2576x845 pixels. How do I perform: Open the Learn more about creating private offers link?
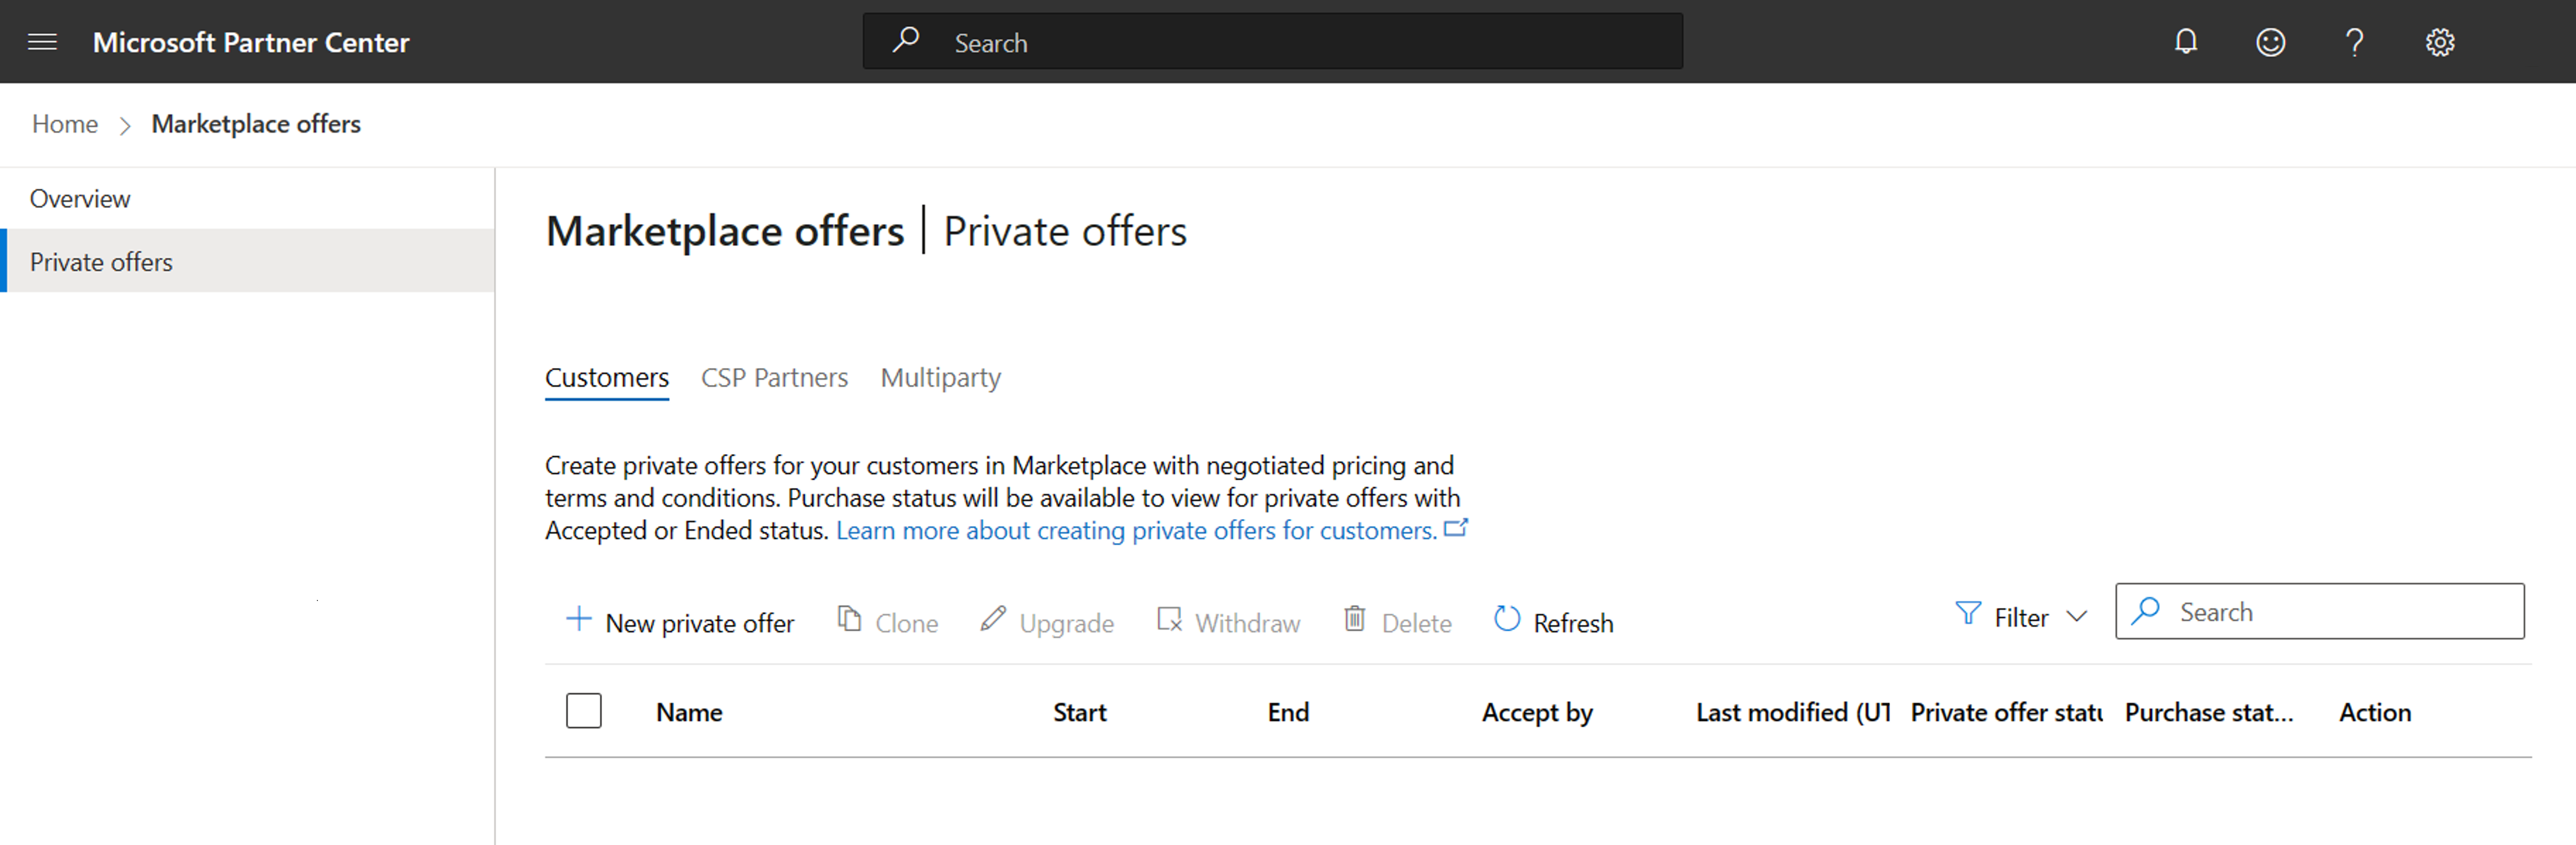point(1136,531)
